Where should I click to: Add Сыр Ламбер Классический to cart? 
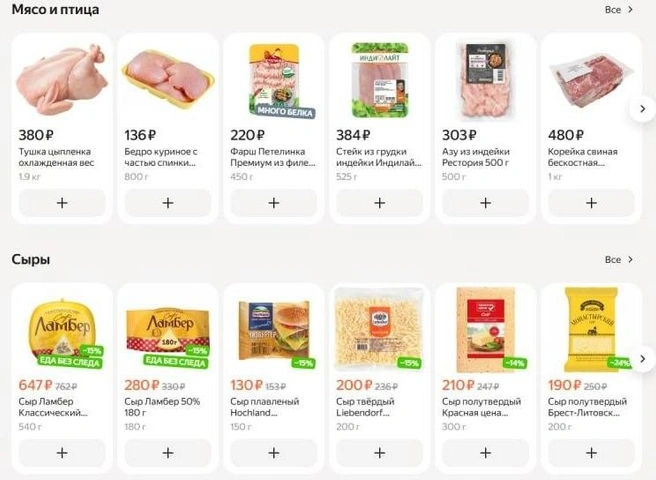pyautogui.click(x=62, y=452)
